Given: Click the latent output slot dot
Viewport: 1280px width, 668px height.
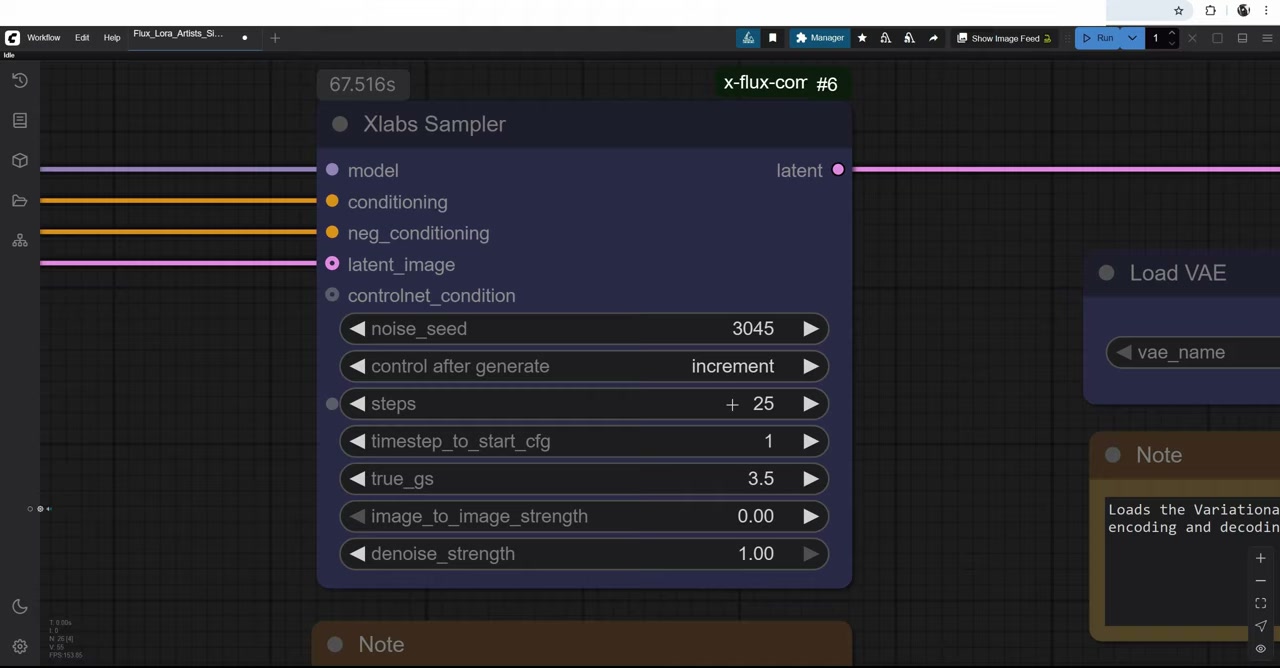Looking at the screenshot, I should tap(838, 170).
